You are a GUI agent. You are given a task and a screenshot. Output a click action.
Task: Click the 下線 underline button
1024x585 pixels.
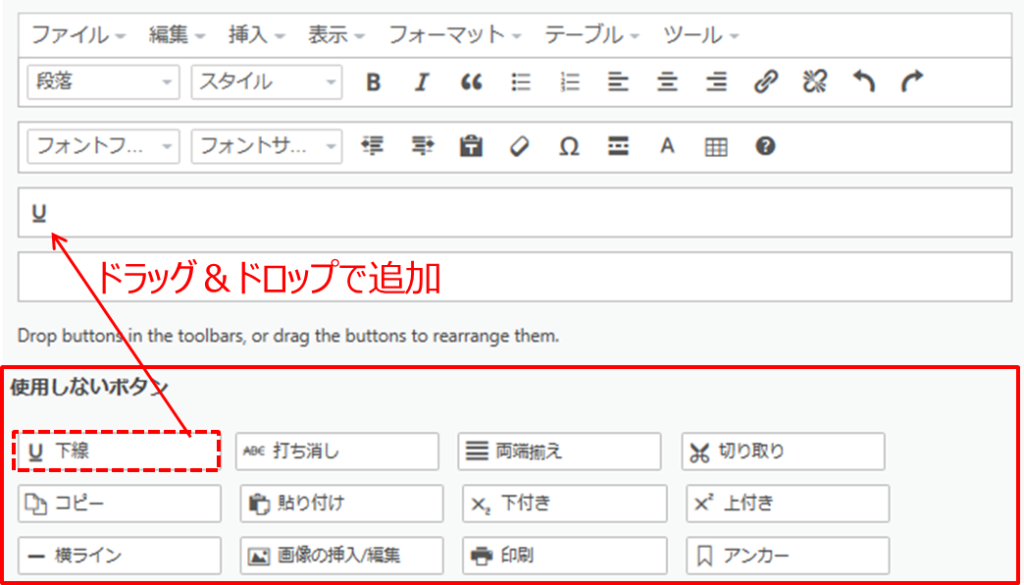(x=117, y=451)
